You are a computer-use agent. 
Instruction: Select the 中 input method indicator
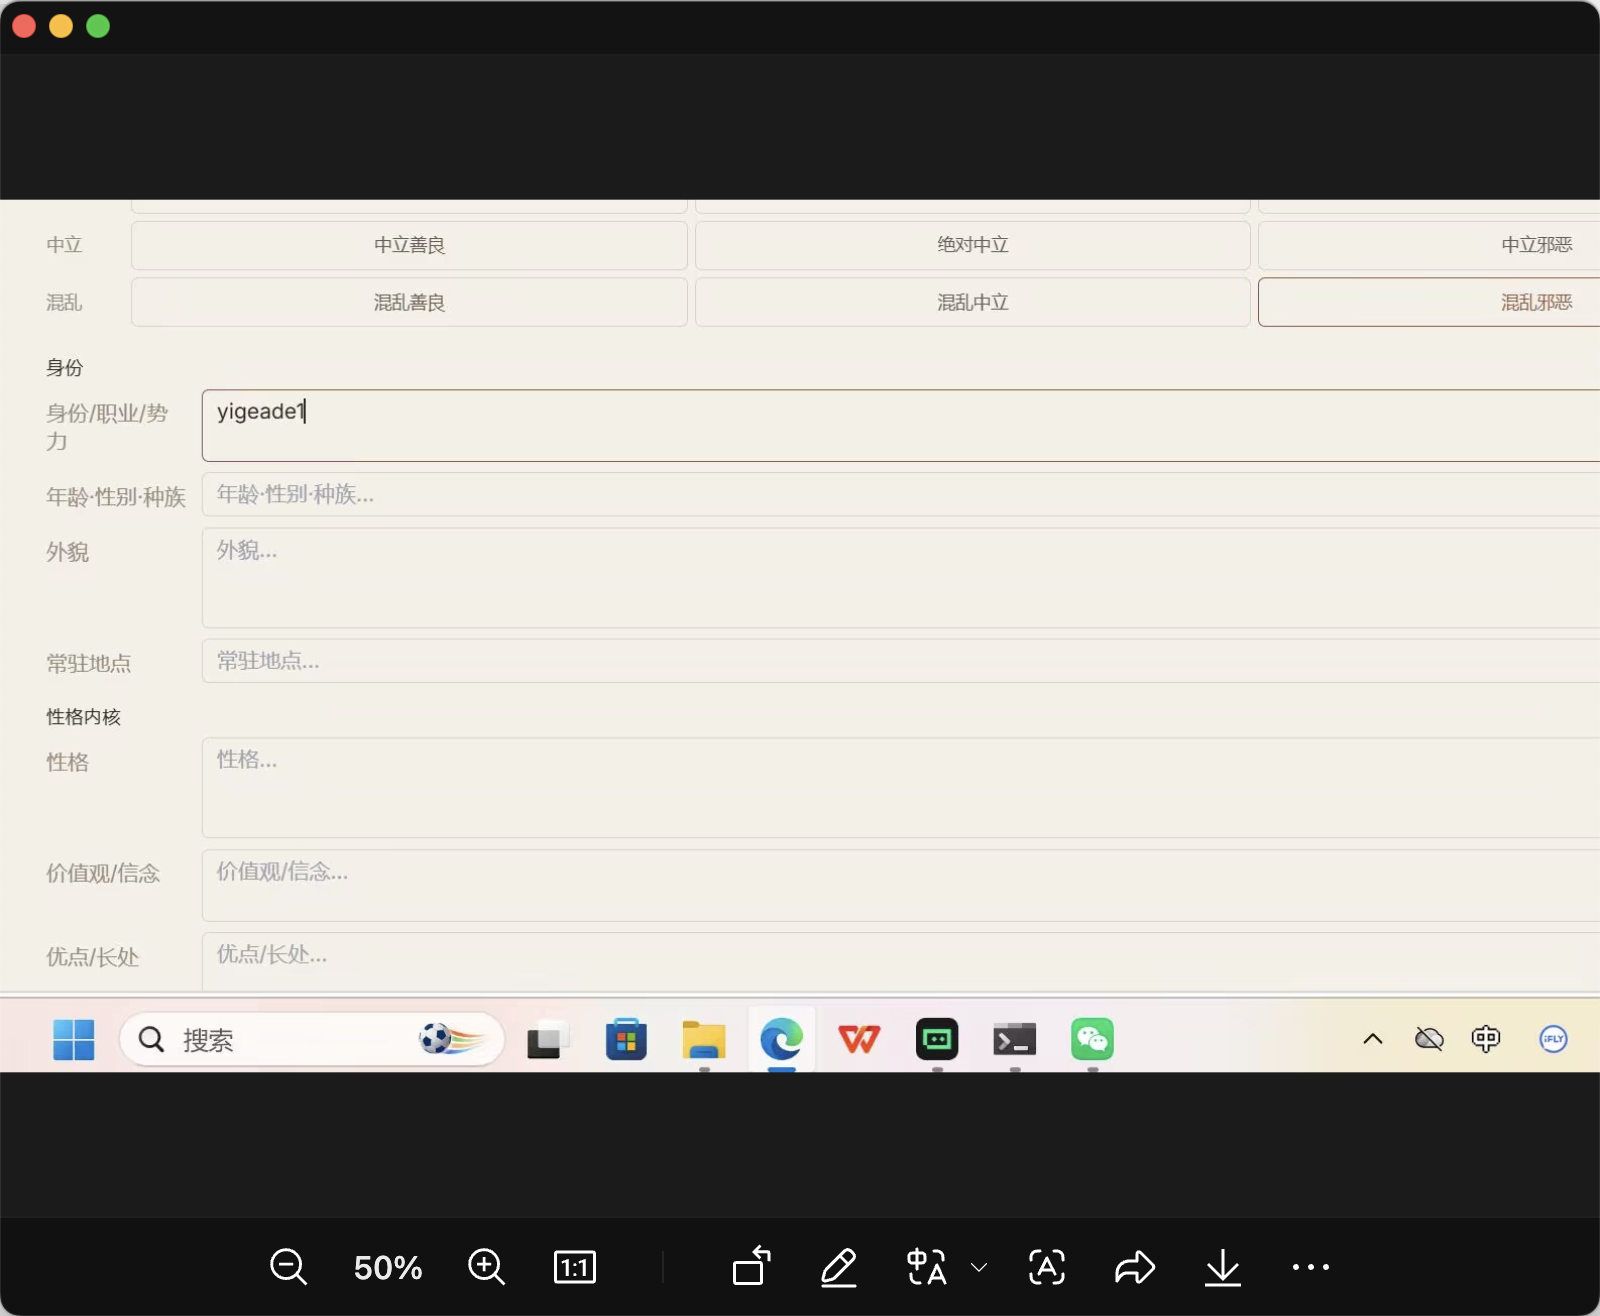click(1486, 1039)
